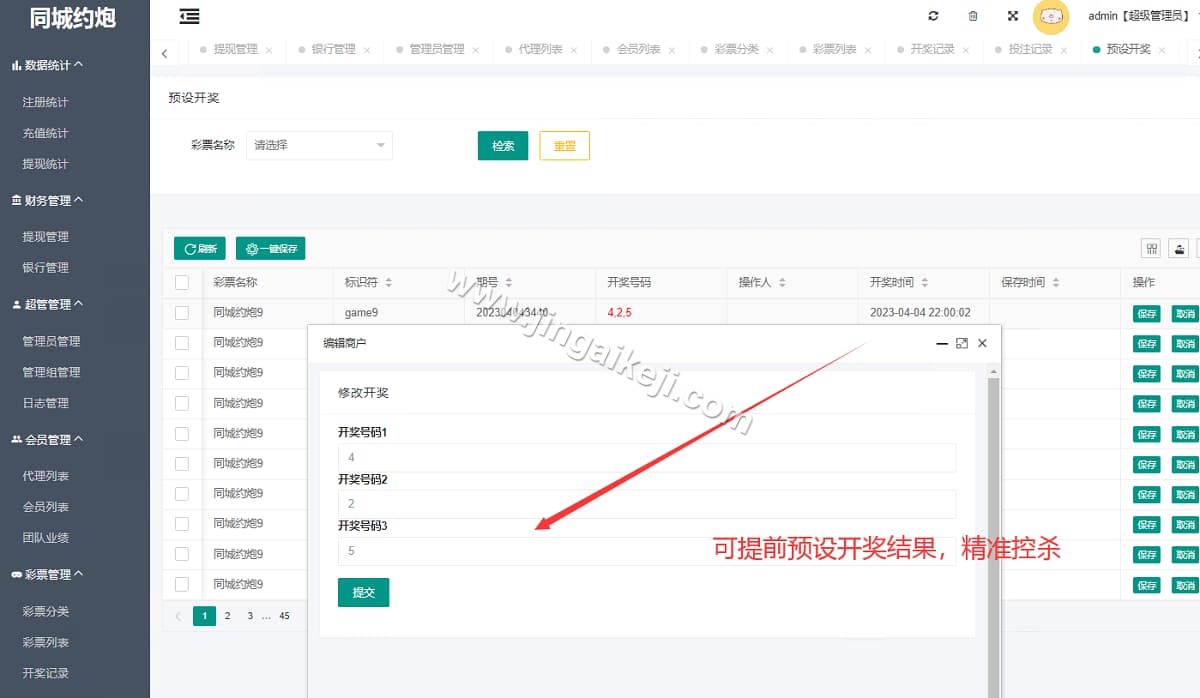
Task: Click the trash icon in the top bar
Action: point(972,16)
